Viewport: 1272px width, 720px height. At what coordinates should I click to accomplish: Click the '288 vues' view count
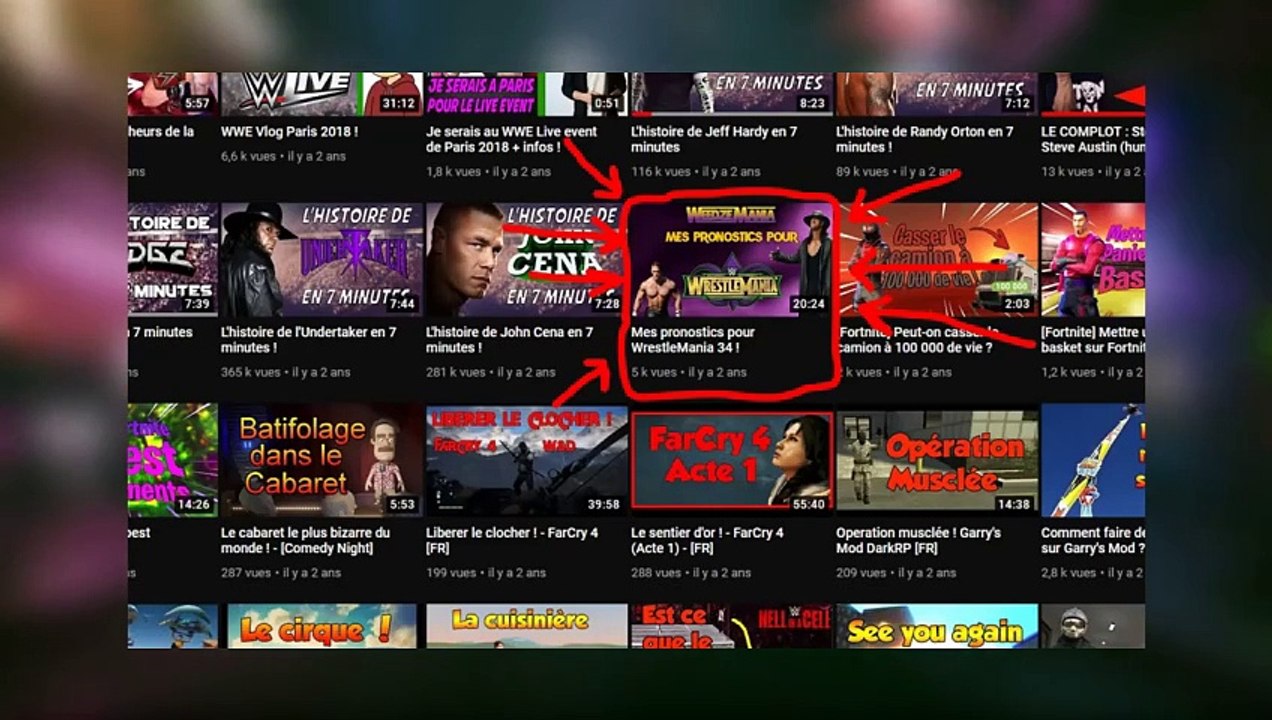coord(656,573)
